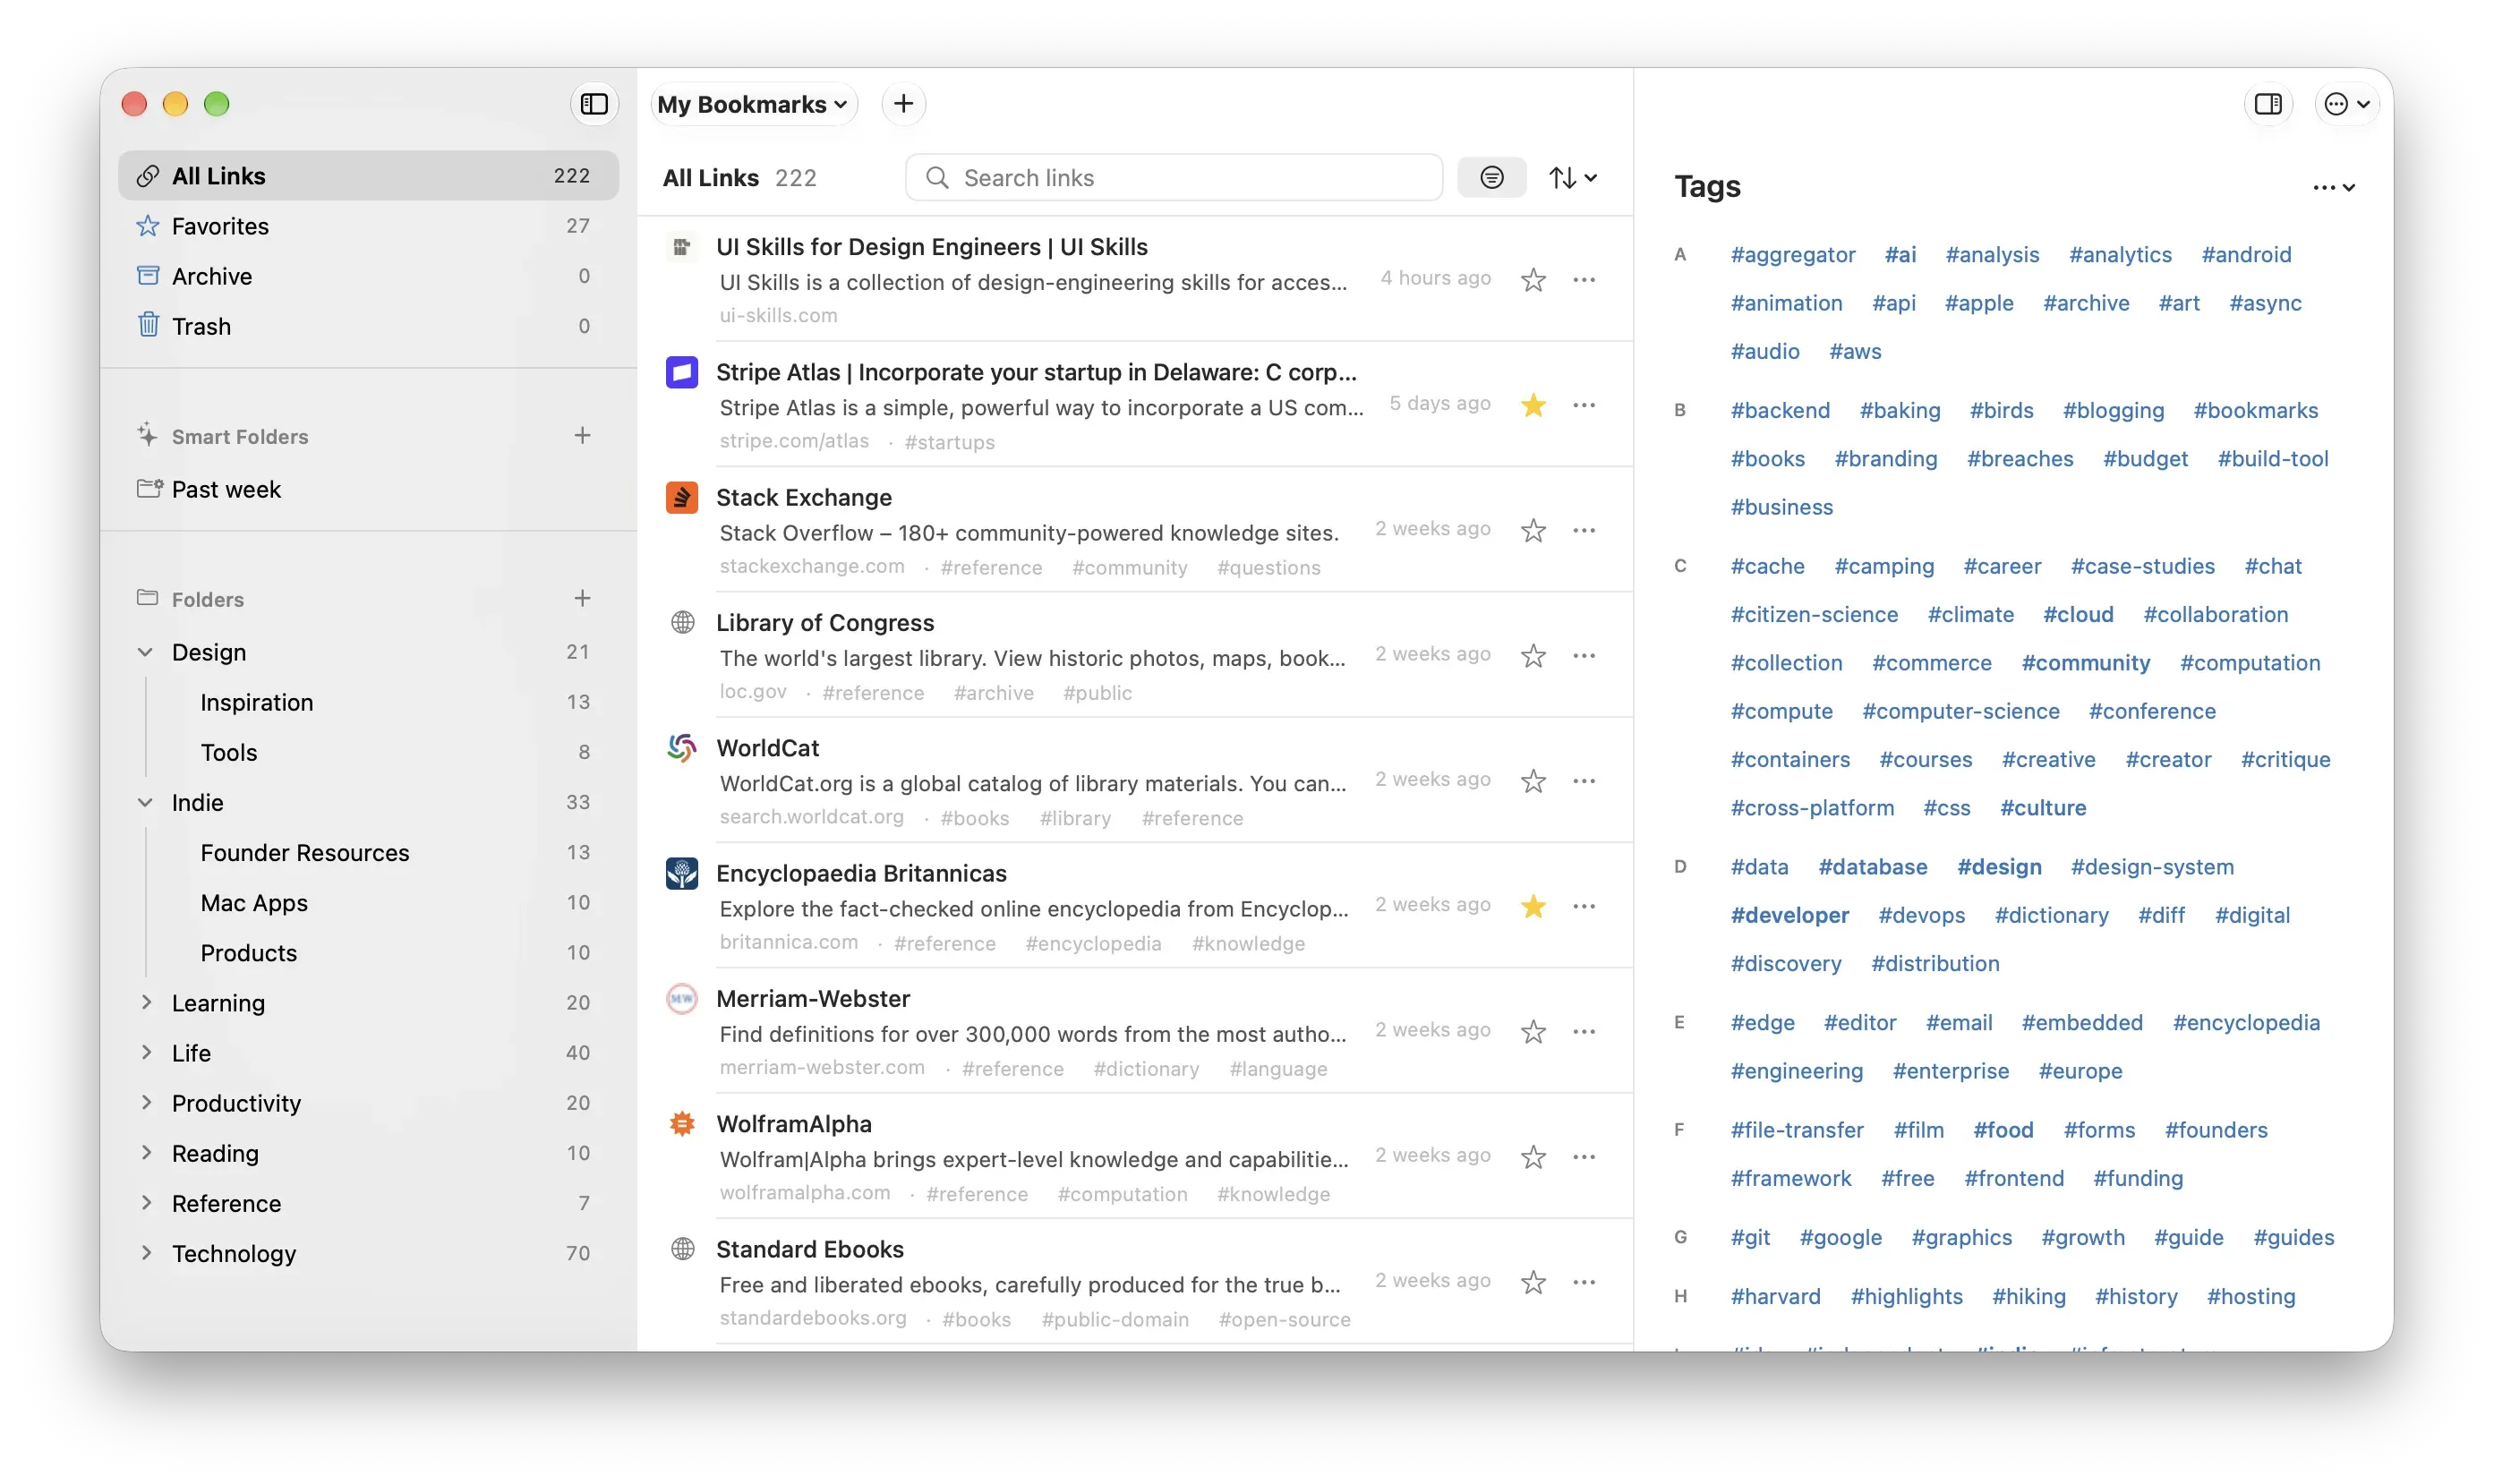The height and width of the screenshot is (1484, 2494).
Task: Open the Archive section
Action: [x=368, y=276]
